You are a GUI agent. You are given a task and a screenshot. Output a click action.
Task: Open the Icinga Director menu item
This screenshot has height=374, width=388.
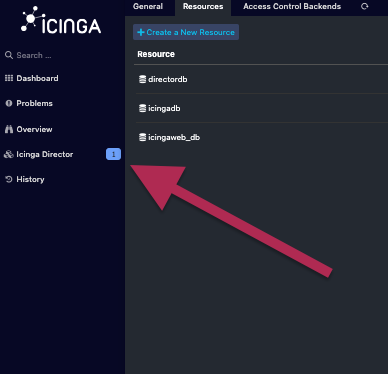pyautogui.click(x=45, y=154)
